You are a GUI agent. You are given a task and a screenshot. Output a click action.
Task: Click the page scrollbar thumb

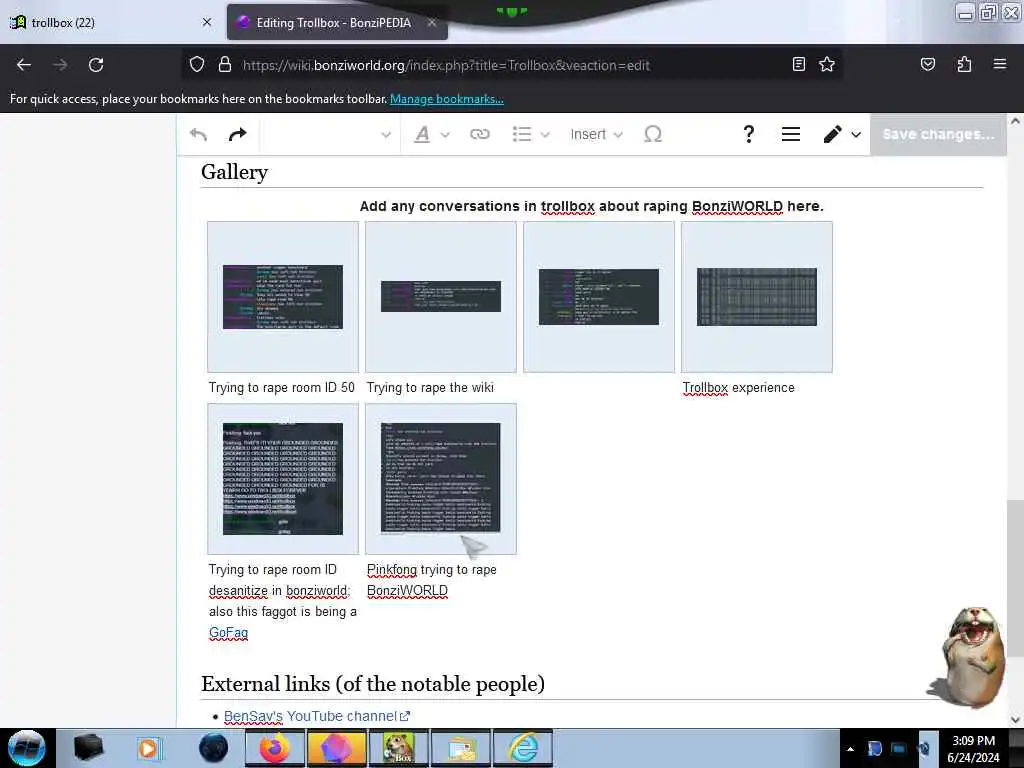tap(1015, 578)
